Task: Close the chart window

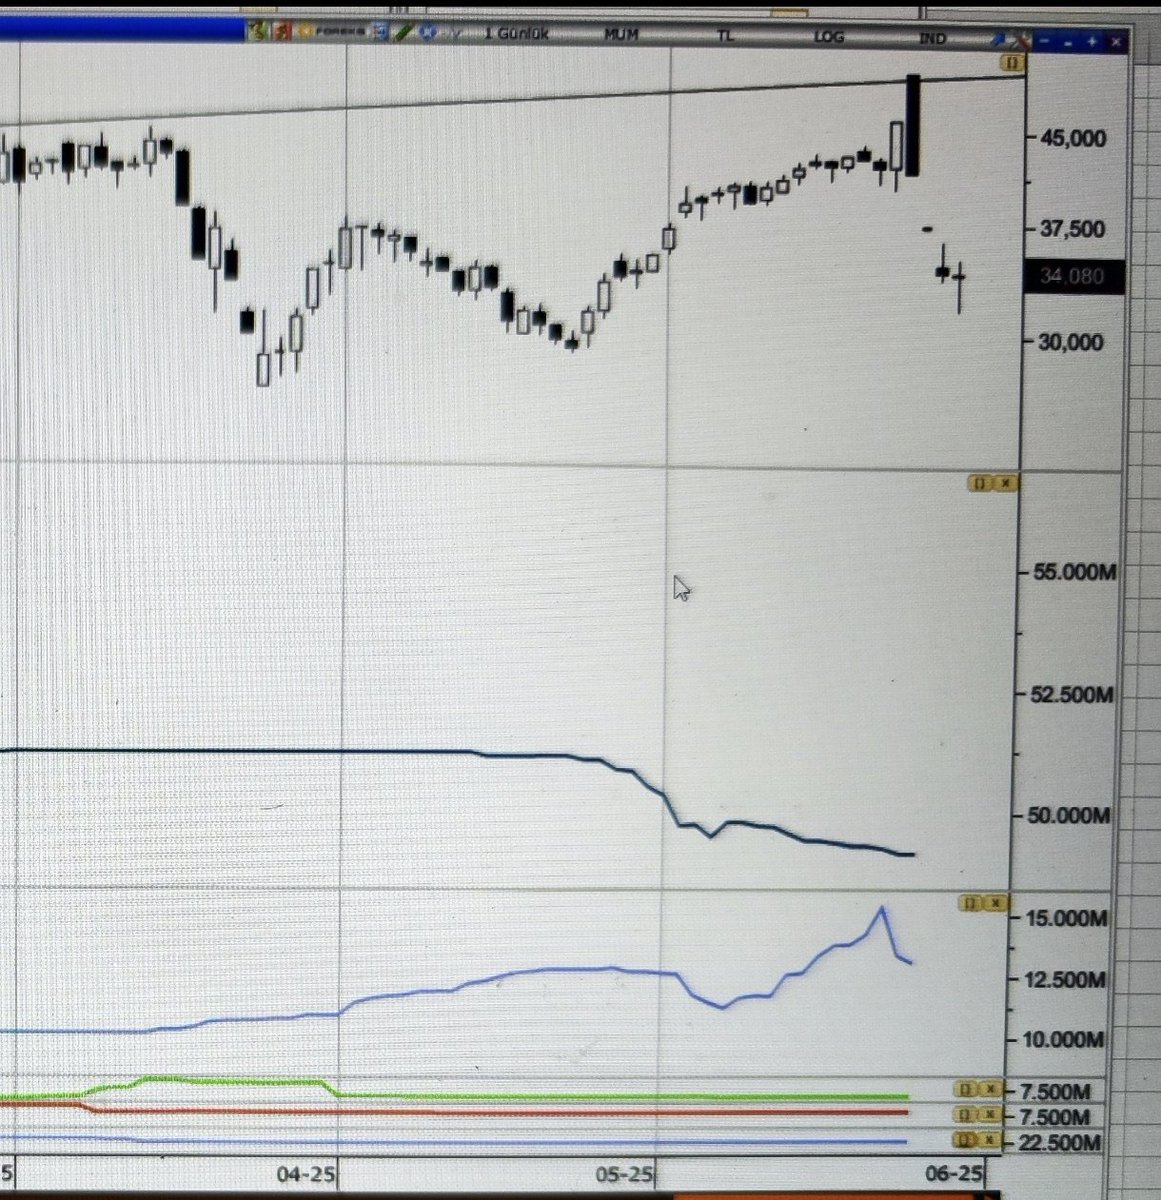Action: pyautogui.click(x=1116, y=42)
